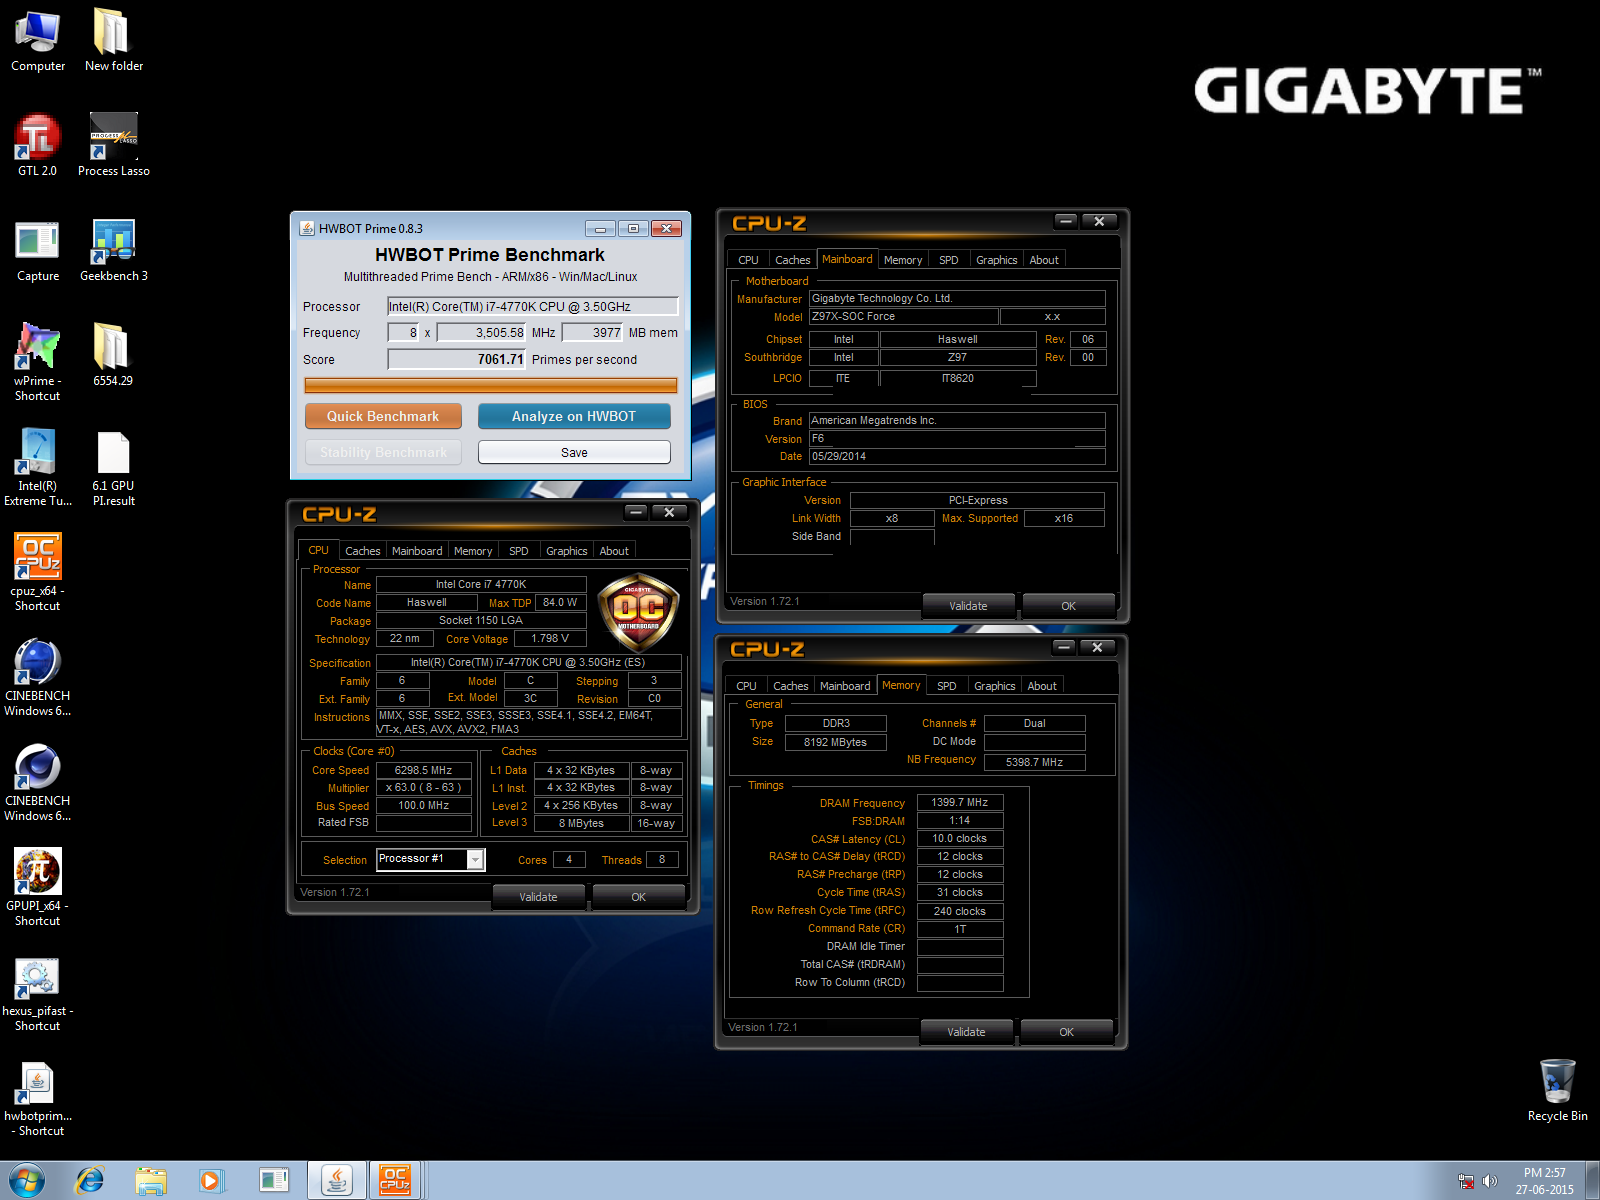Viewport: 1600px width, 1200px height.
Task: Open the Recycle Bin
Action: click(x=1557, y=1088)
